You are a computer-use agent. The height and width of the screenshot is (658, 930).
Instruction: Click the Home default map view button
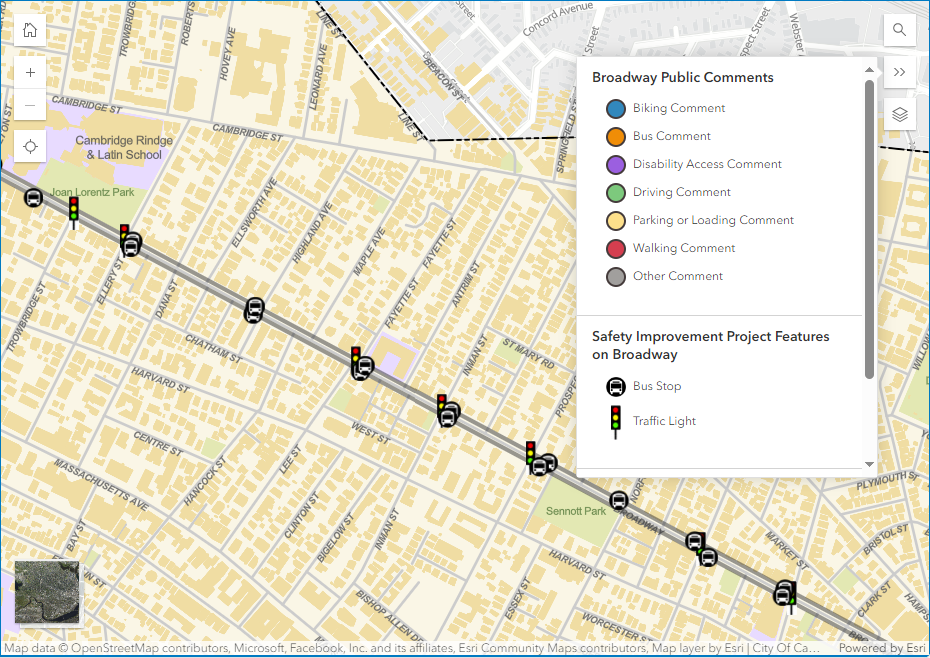(x=30, y=30)
